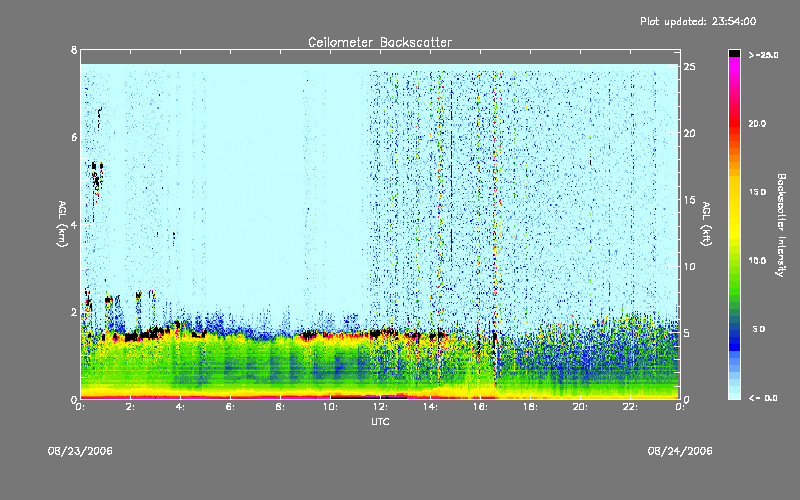Click the '20' tick on right kft axis

tap(690, 133)
